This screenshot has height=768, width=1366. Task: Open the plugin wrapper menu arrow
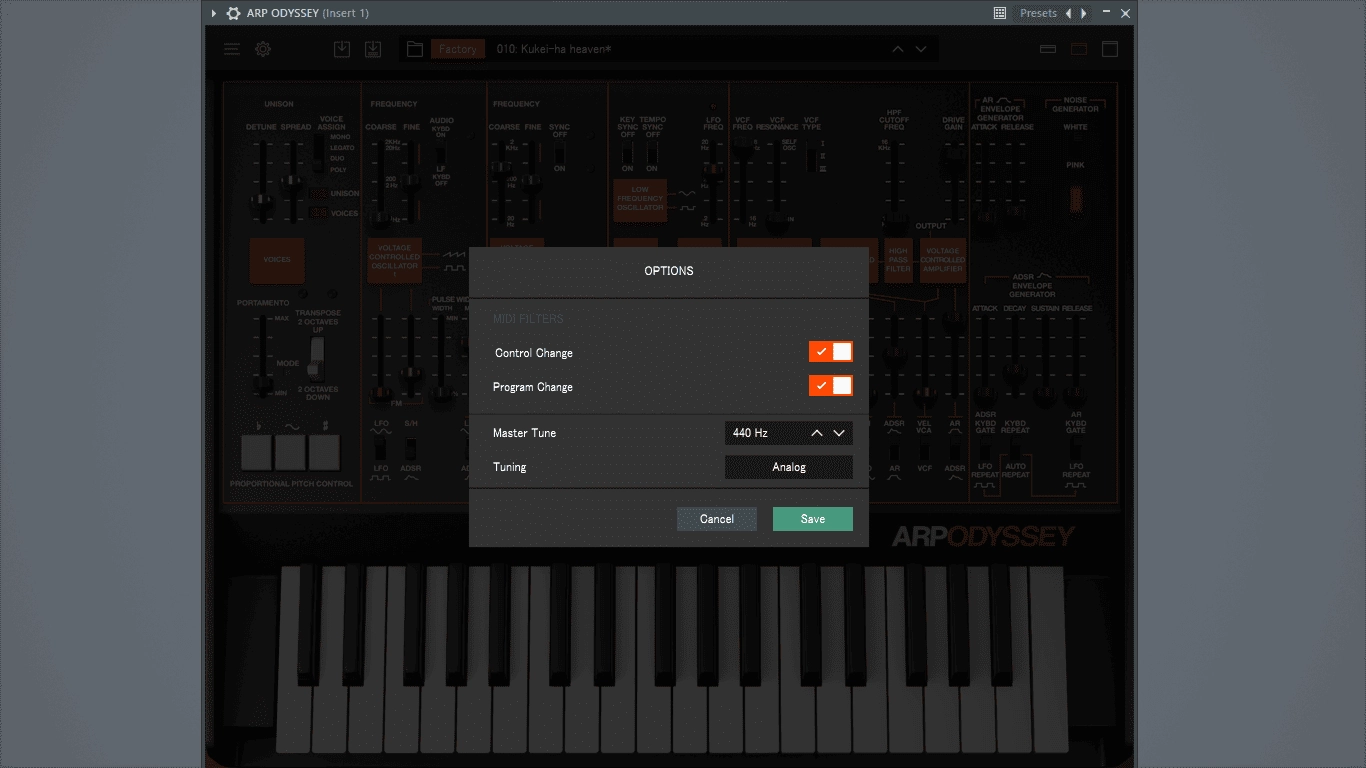tap(213, 13)
